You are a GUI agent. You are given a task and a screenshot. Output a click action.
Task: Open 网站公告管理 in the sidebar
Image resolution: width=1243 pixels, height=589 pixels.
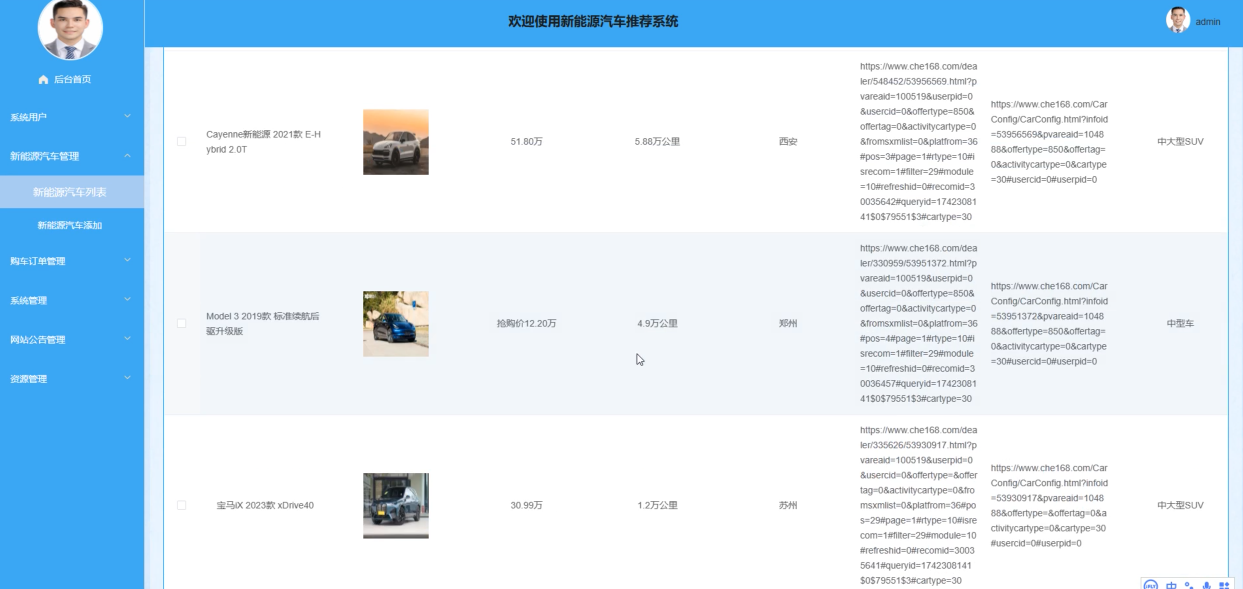pyautogui.click(x=70, y=339)
